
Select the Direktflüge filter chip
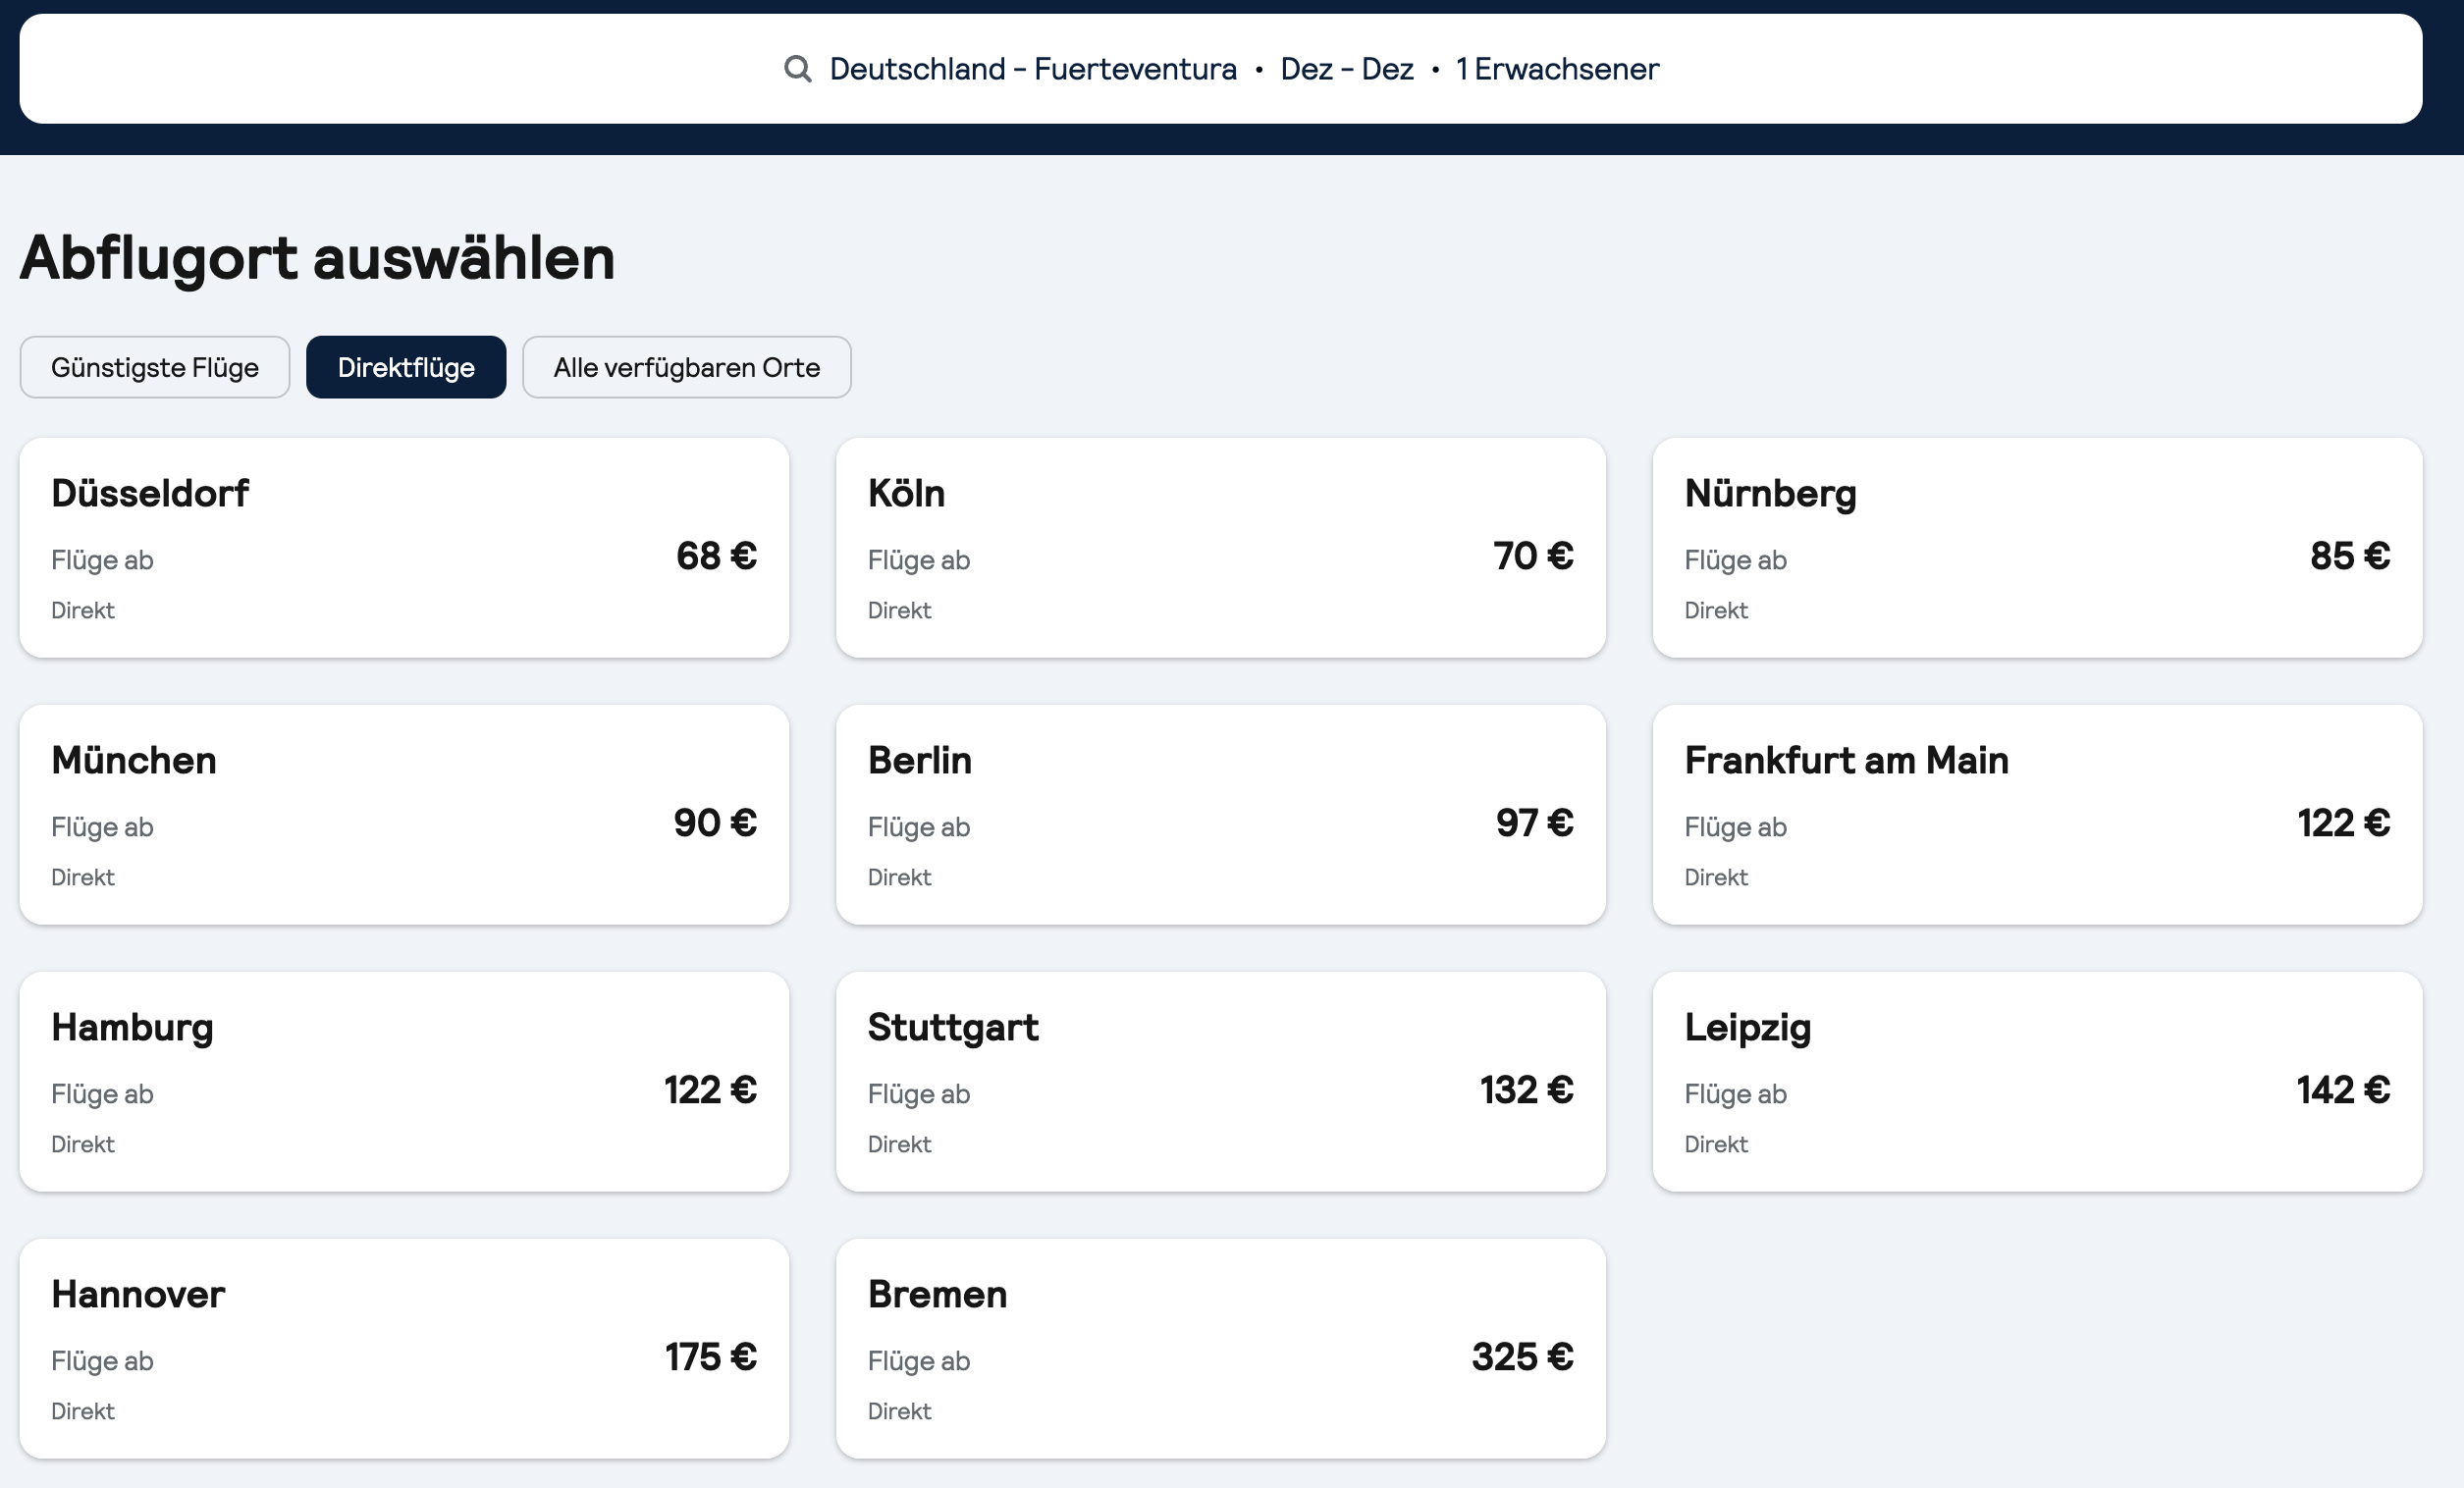[406, 367]
